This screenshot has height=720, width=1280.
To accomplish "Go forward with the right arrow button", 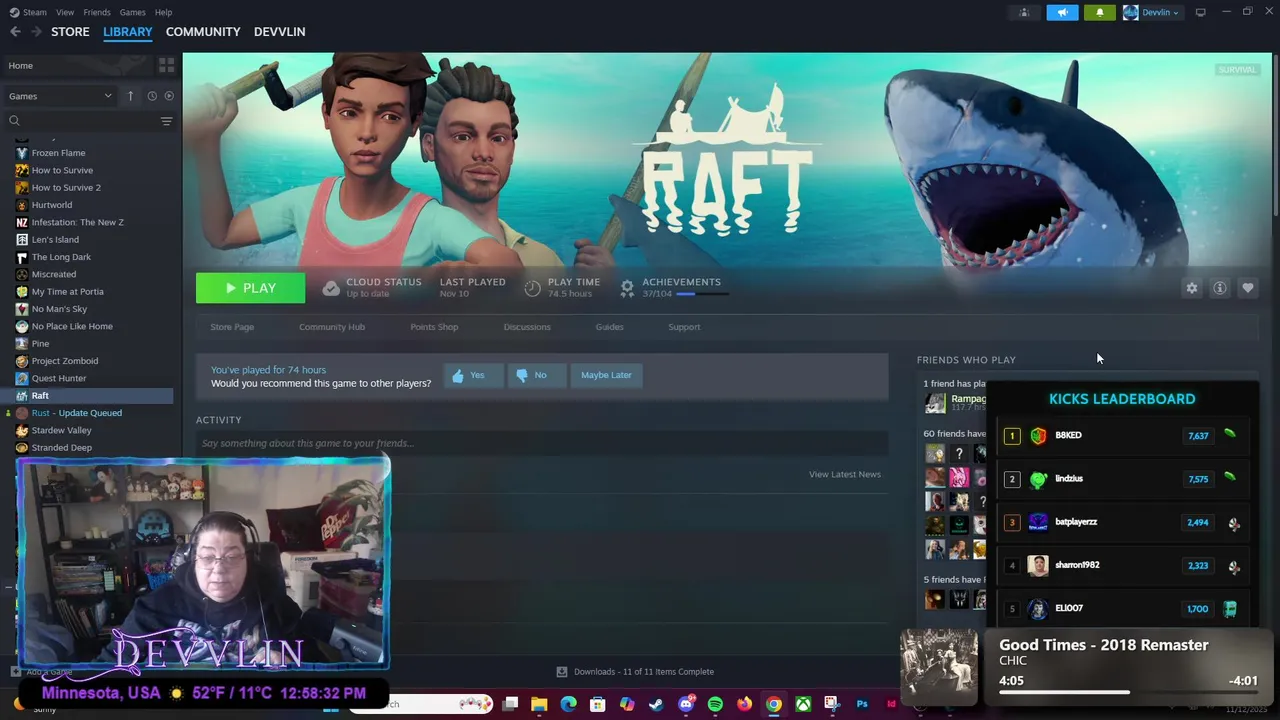I will 36,32.
